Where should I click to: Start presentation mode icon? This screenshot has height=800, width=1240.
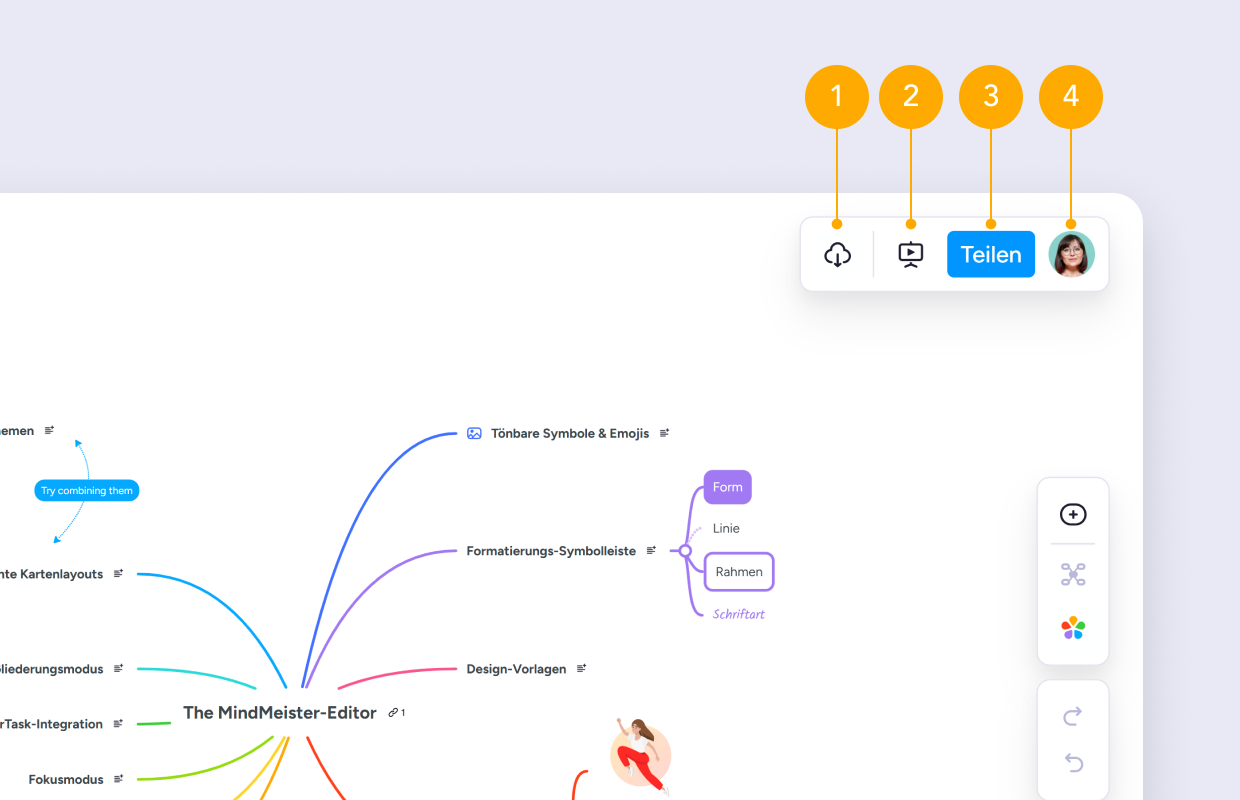[x=911, y=255]
